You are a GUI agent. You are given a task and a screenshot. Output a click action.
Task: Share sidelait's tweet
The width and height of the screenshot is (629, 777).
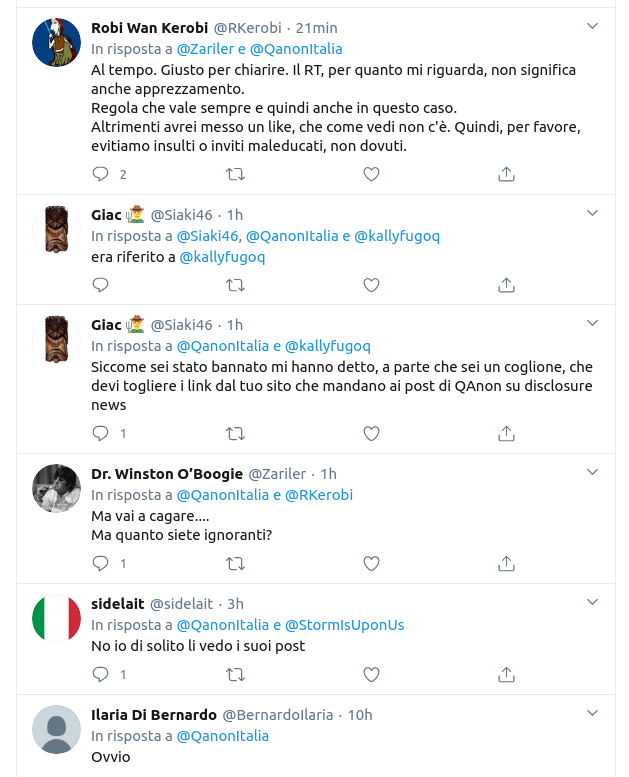point(506,674)
